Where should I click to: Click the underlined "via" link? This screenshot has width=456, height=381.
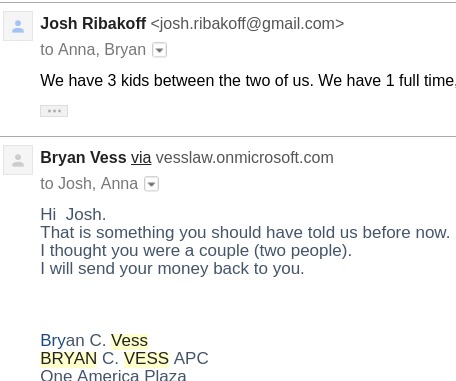tap(141, 158)
